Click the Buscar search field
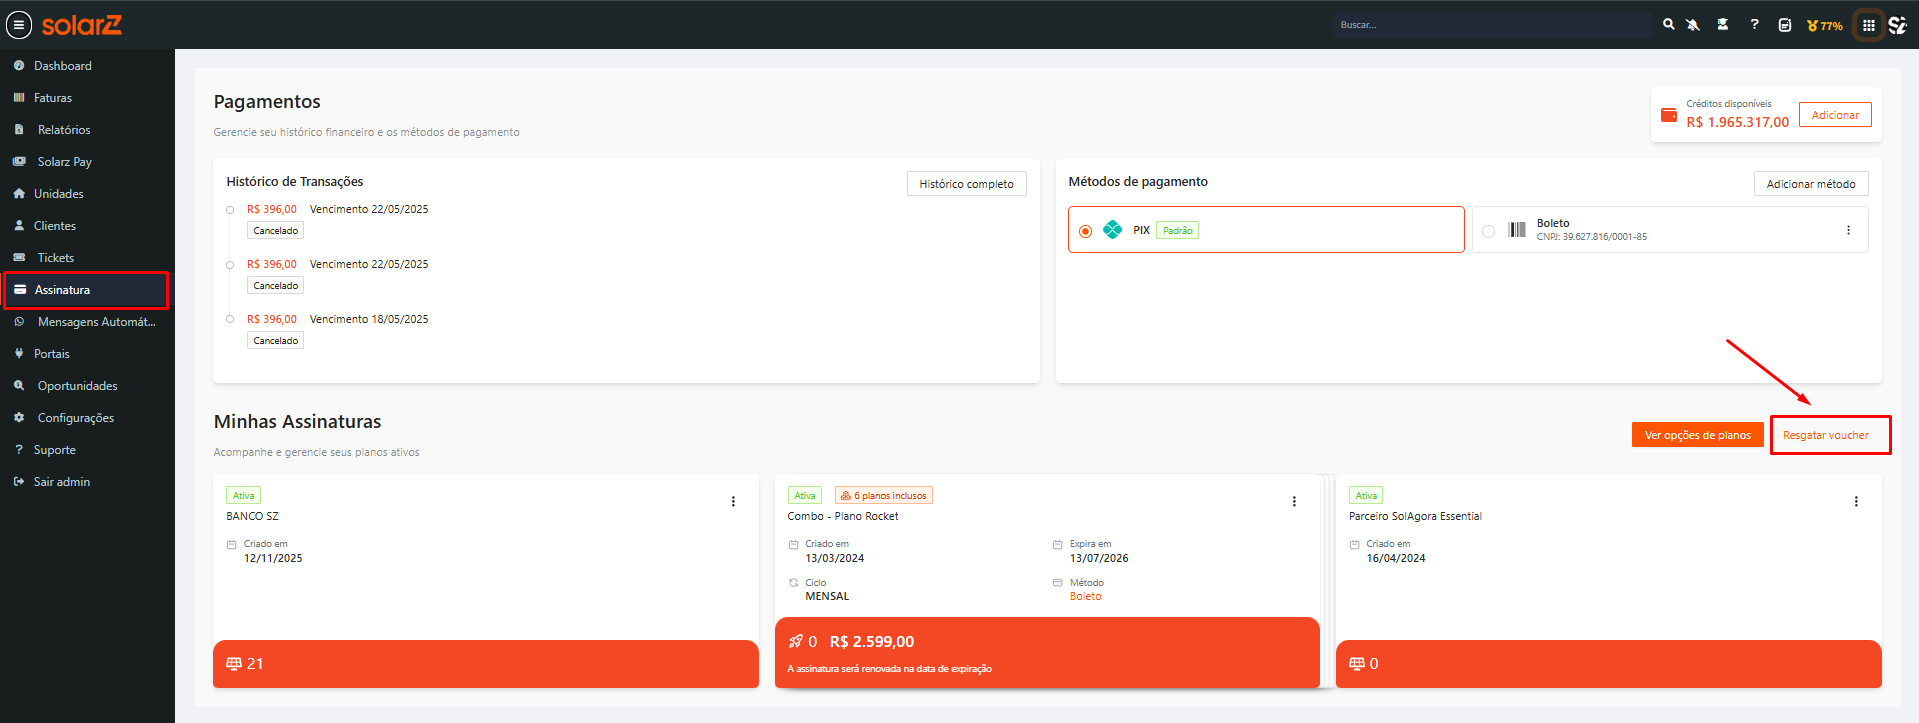The width and height of the screenshot is (1919, 723). pyautogui.click(x=1493, y=25)
